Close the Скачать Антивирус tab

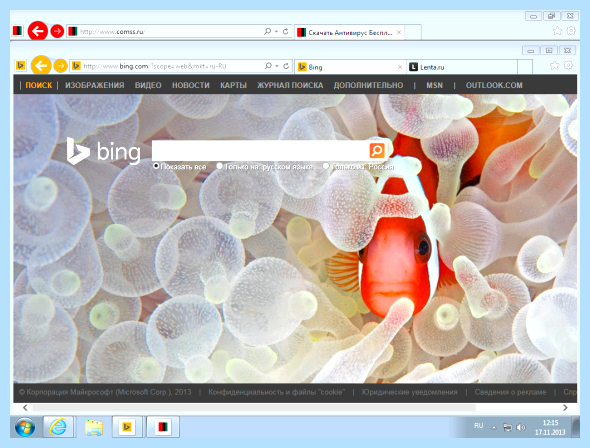pos(399,32)
